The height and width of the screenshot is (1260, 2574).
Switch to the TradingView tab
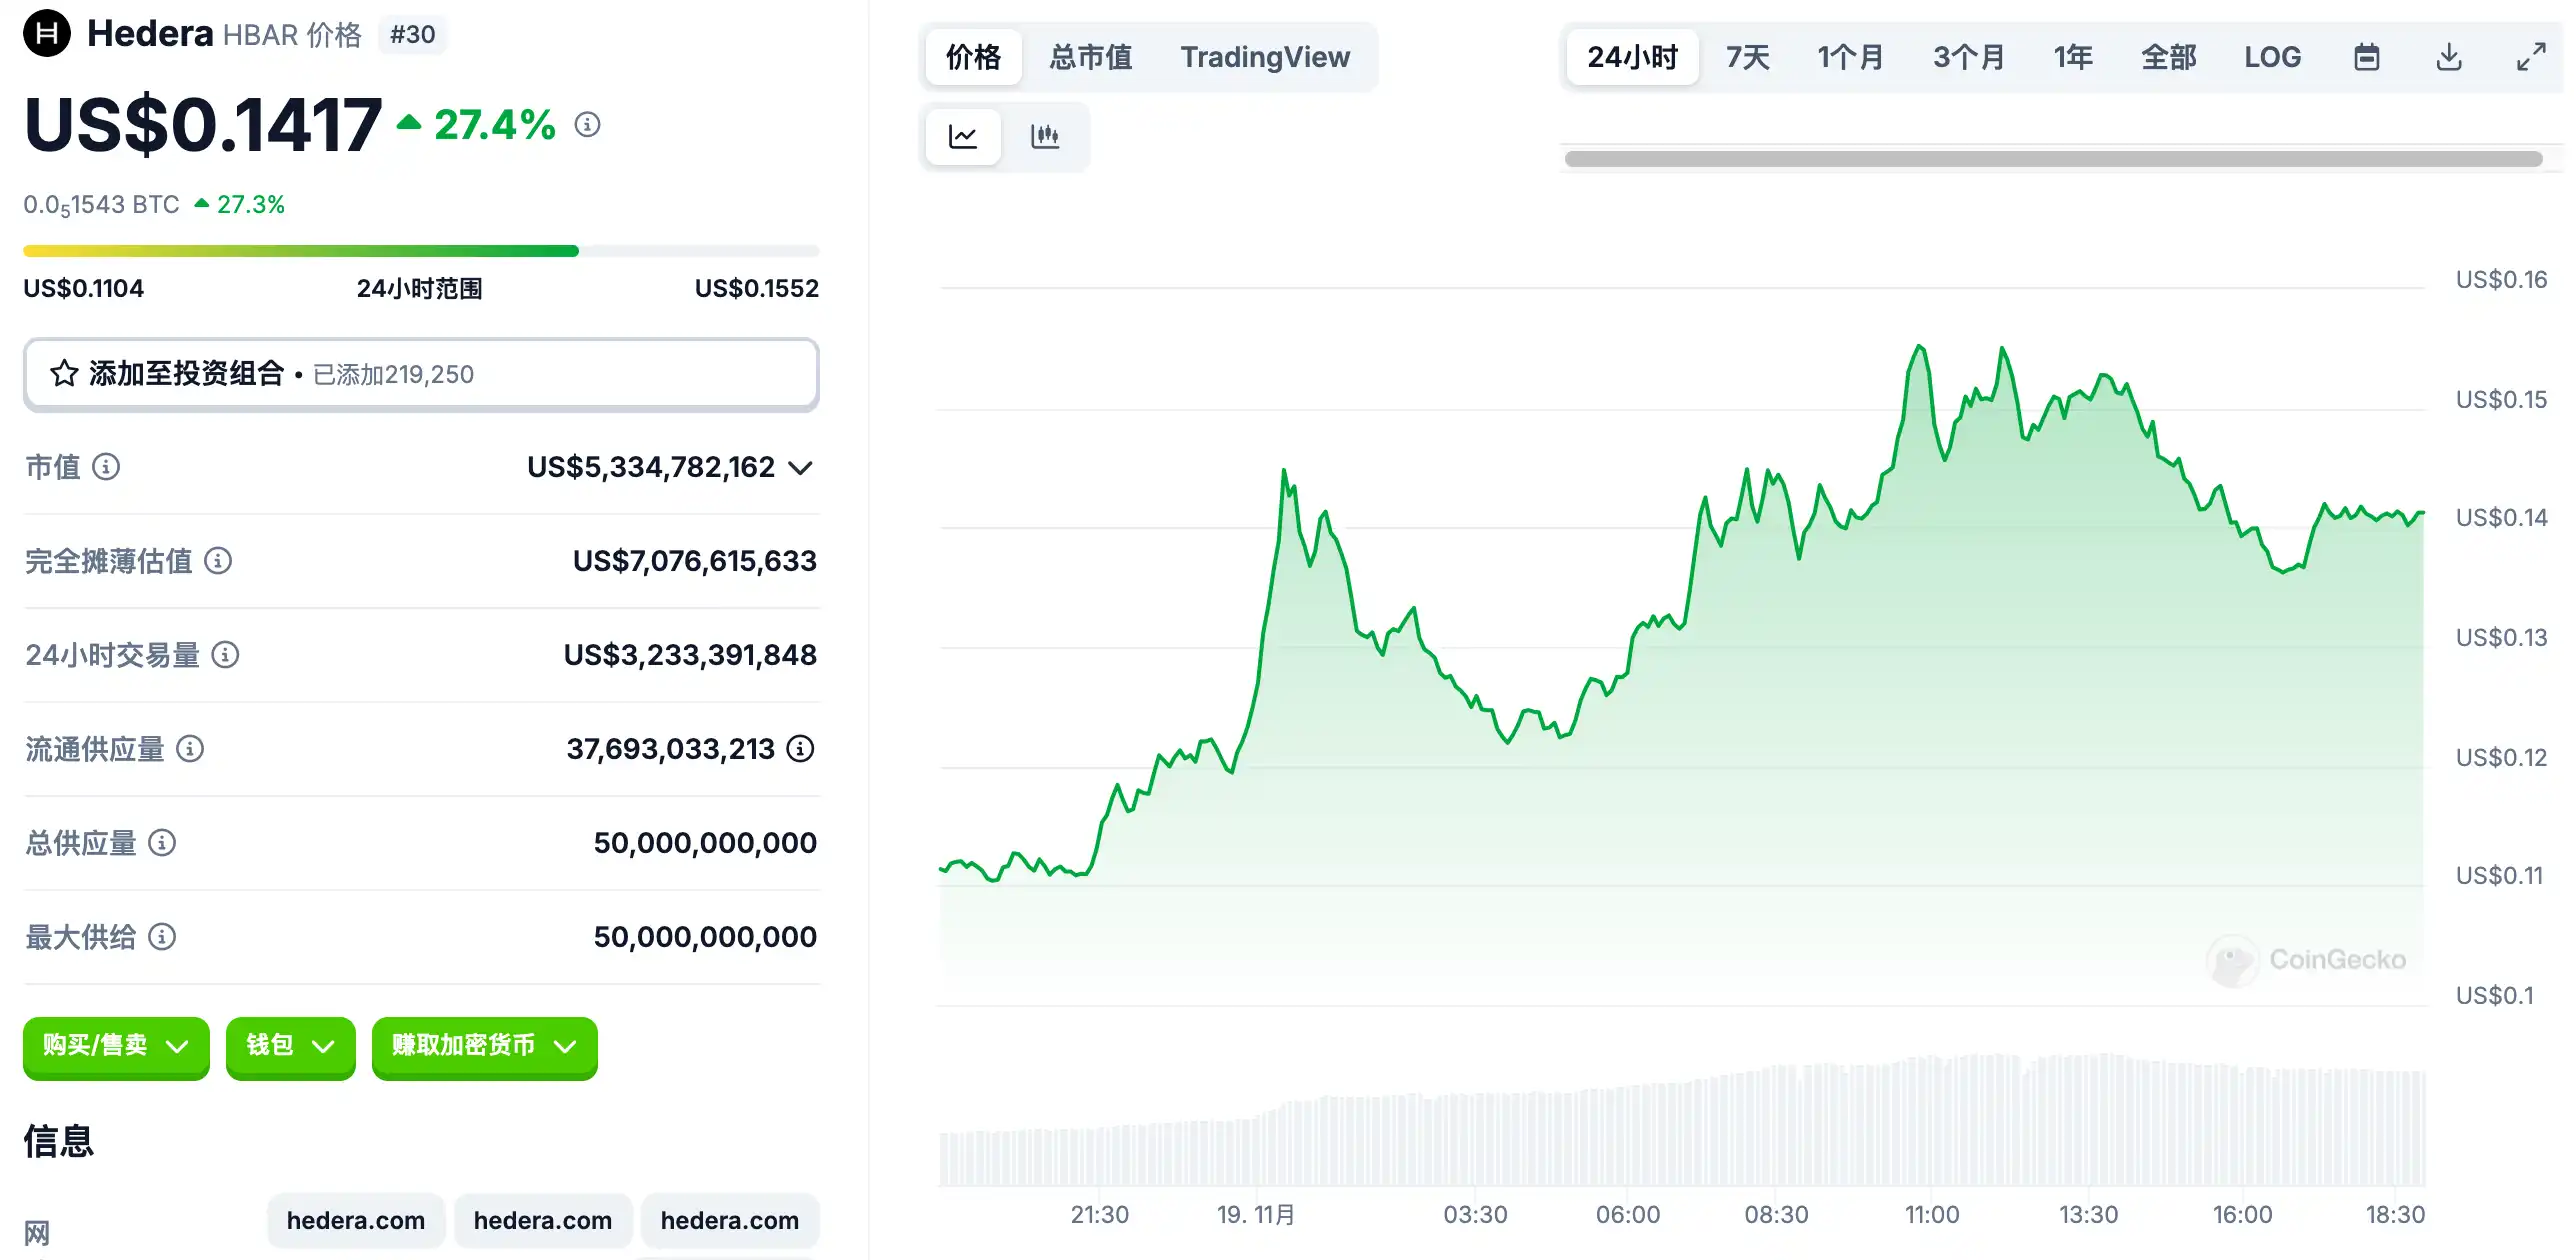pyautogui.click(x=1264, y=57)
